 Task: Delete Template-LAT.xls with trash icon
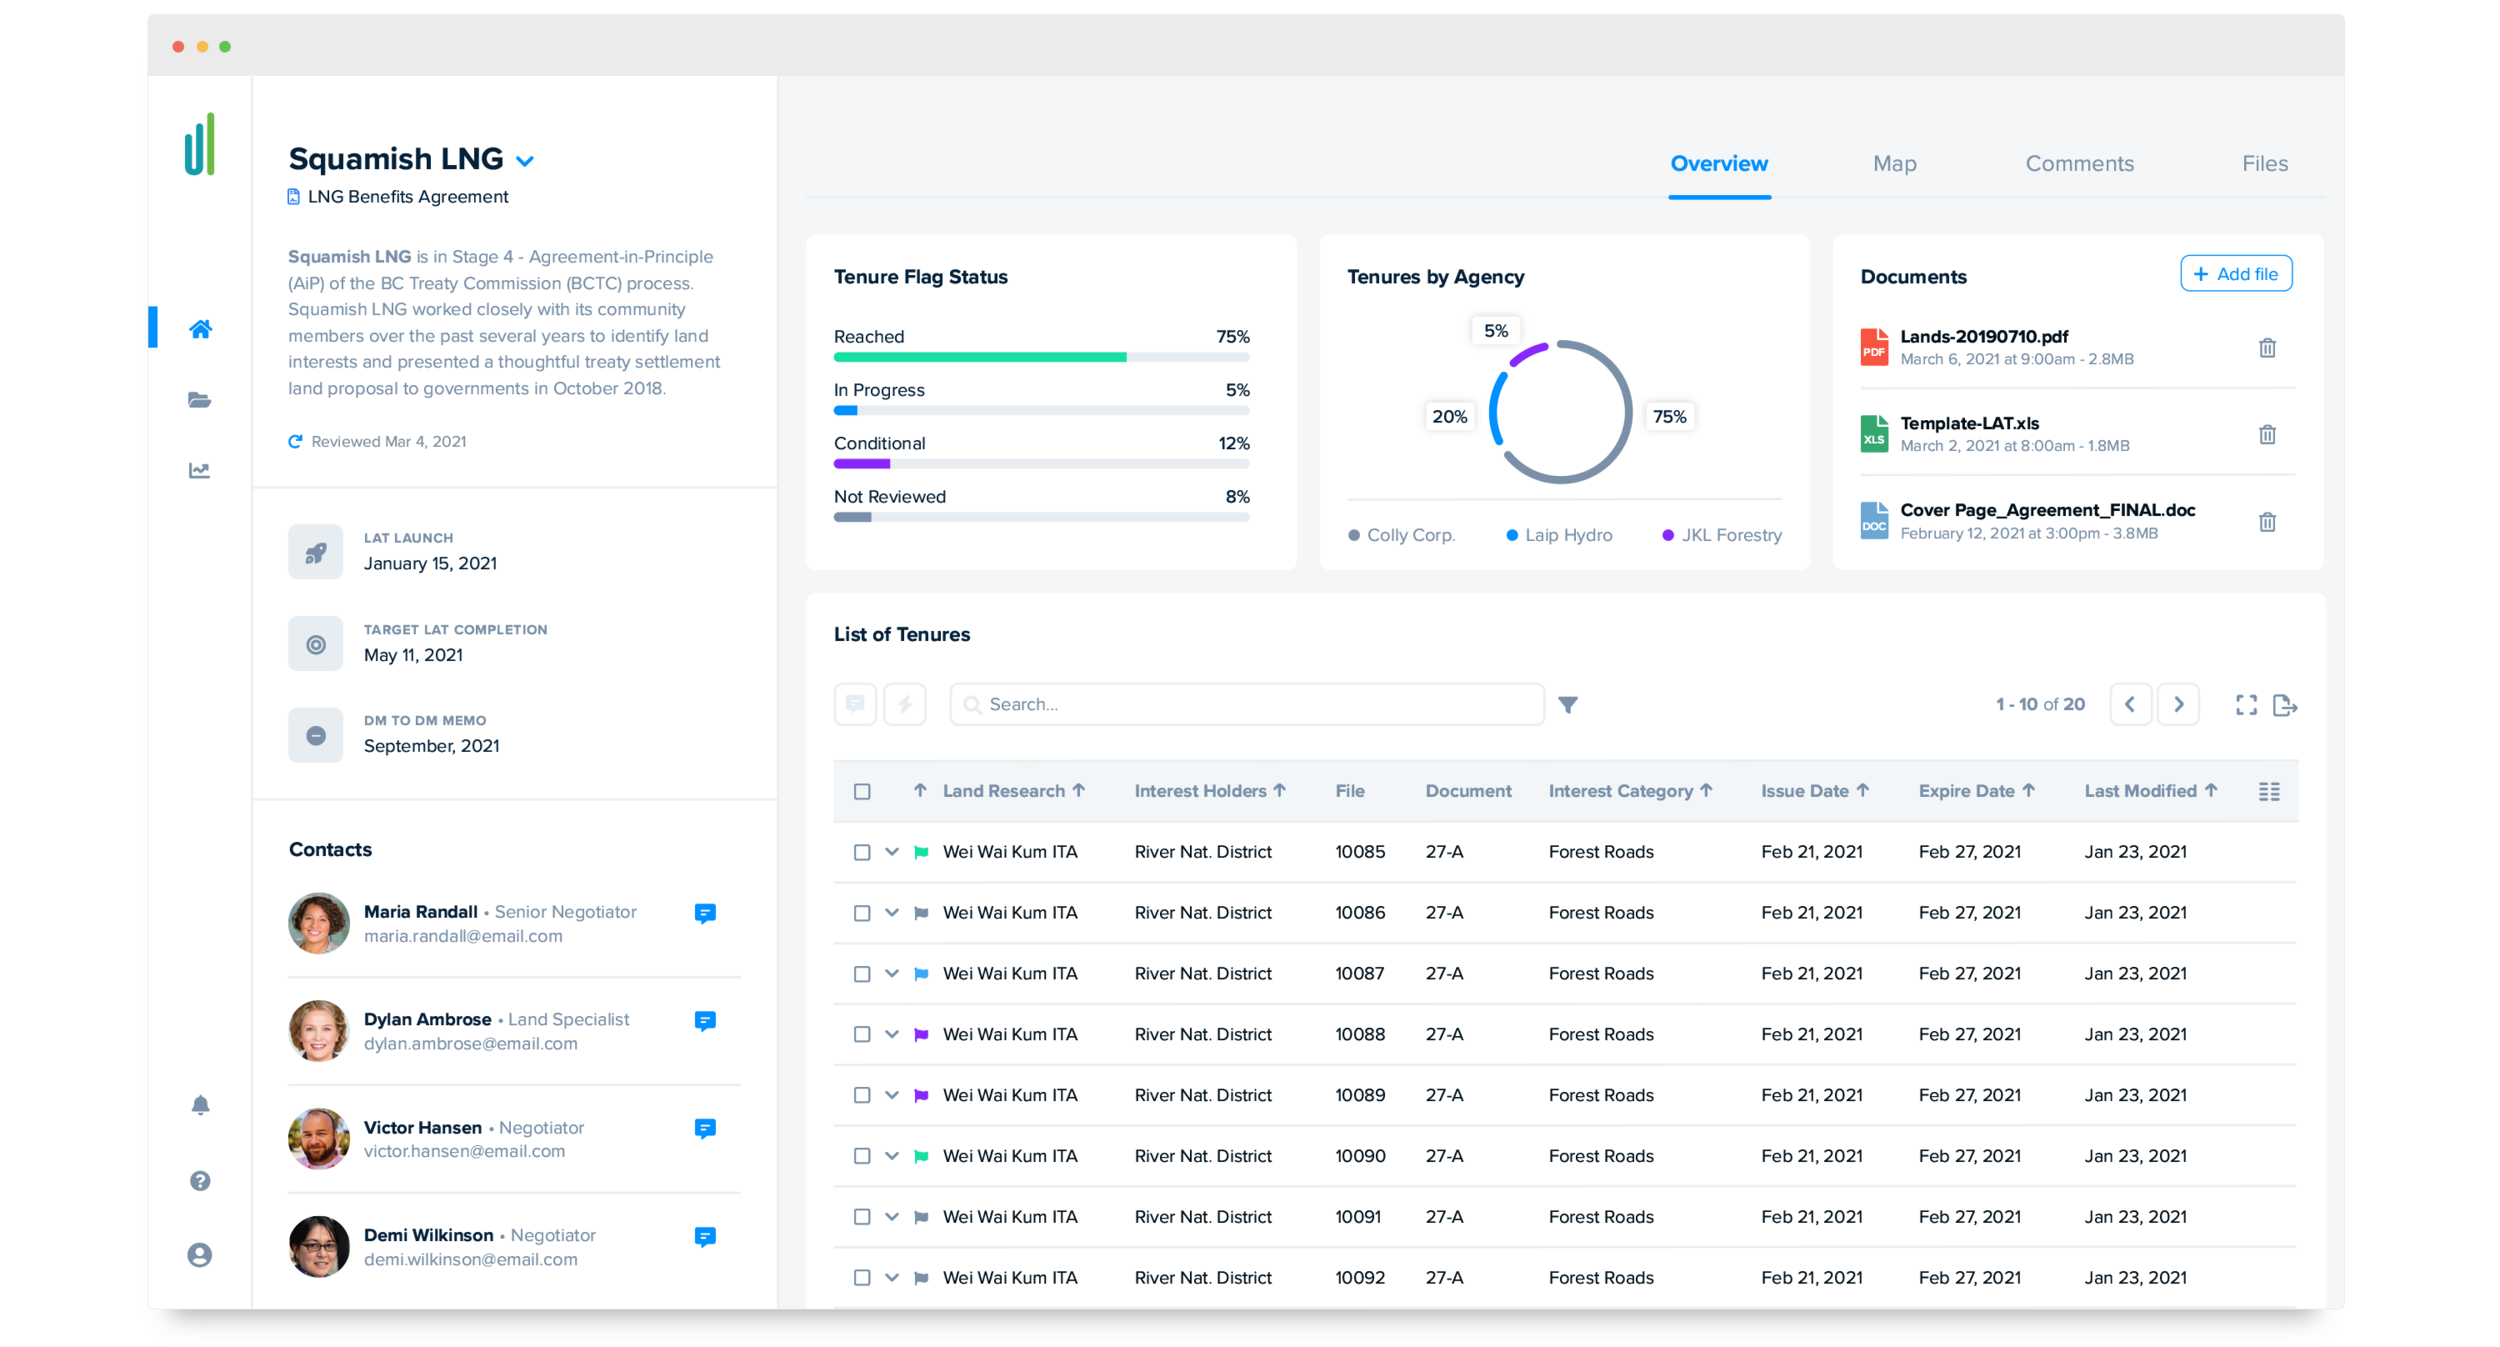[2267, 434]
